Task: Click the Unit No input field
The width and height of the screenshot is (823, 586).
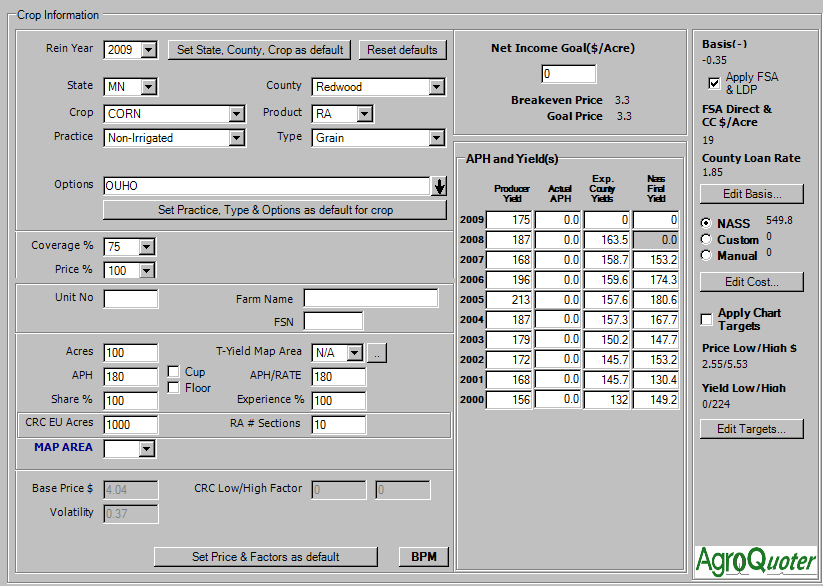Action: tap(131, 299)
